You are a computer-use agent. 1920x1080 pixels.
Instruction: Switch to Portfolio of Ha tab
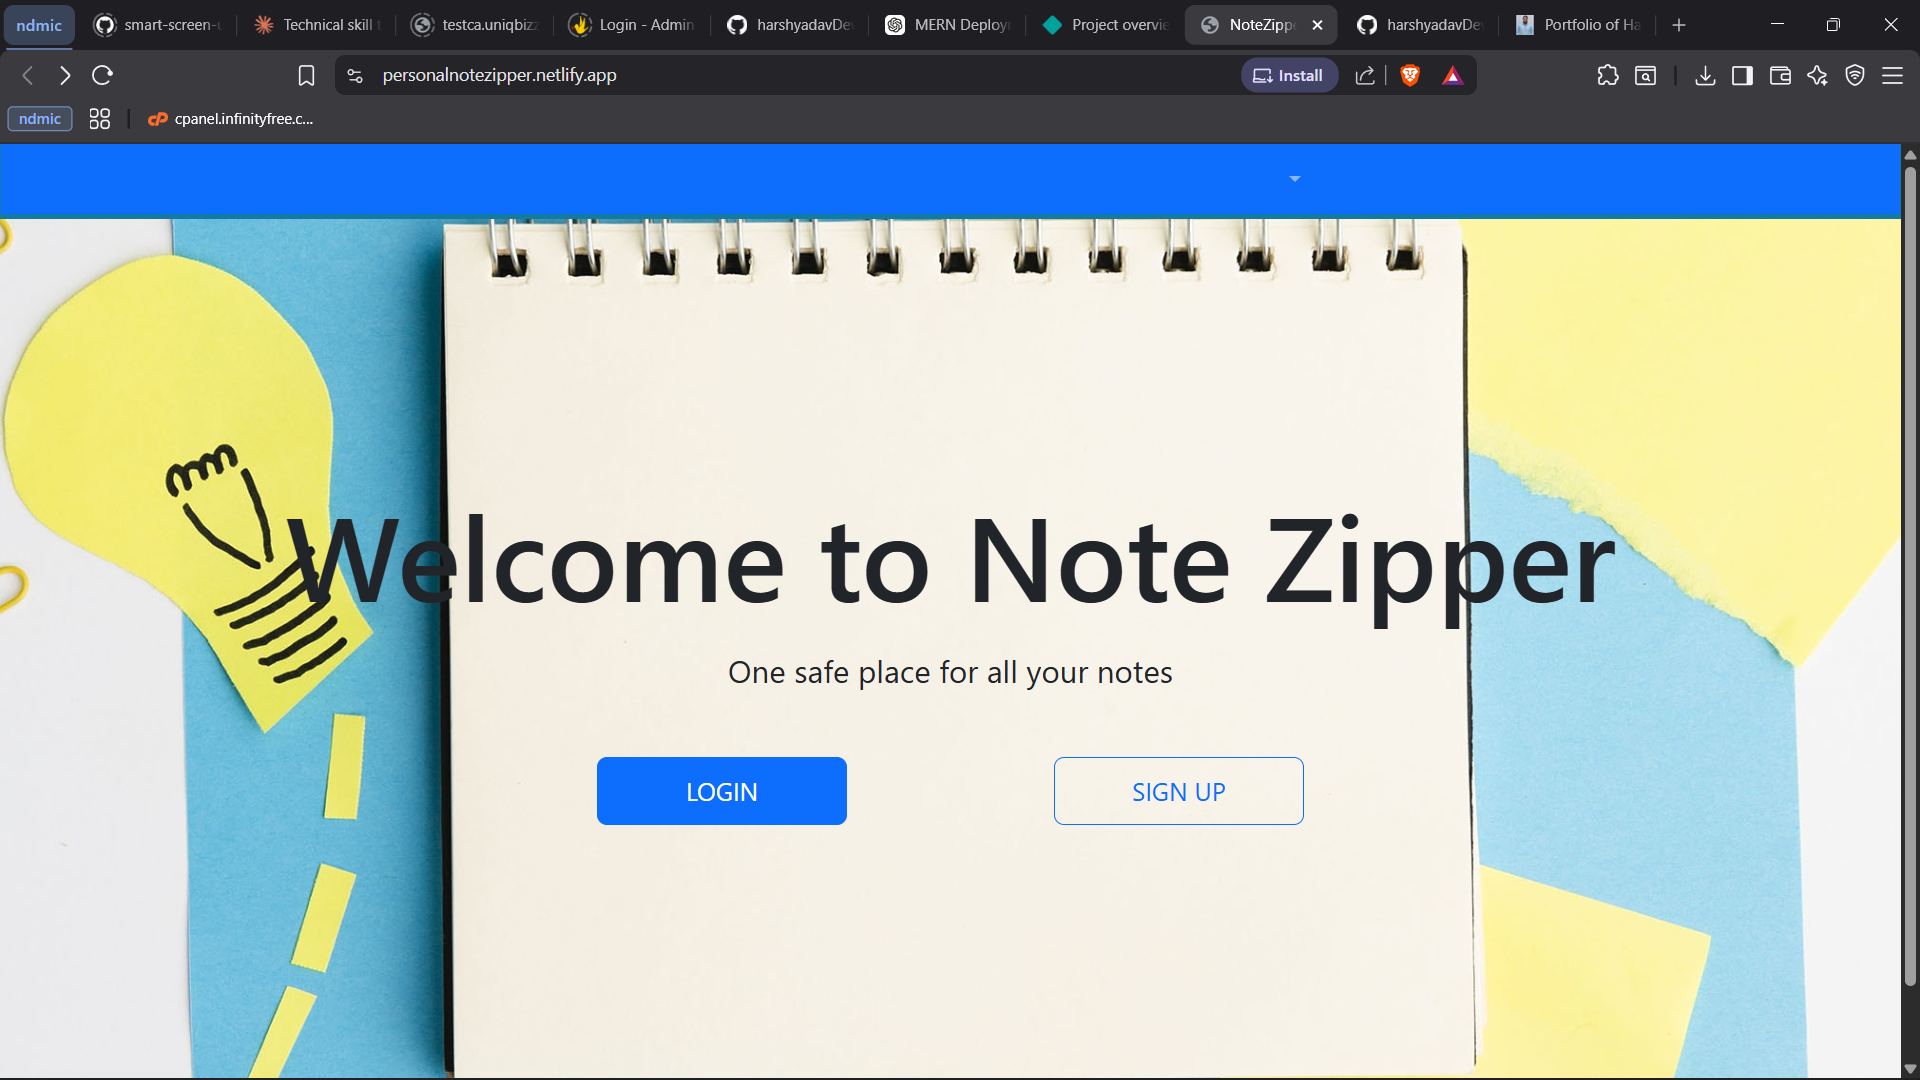1578,25
